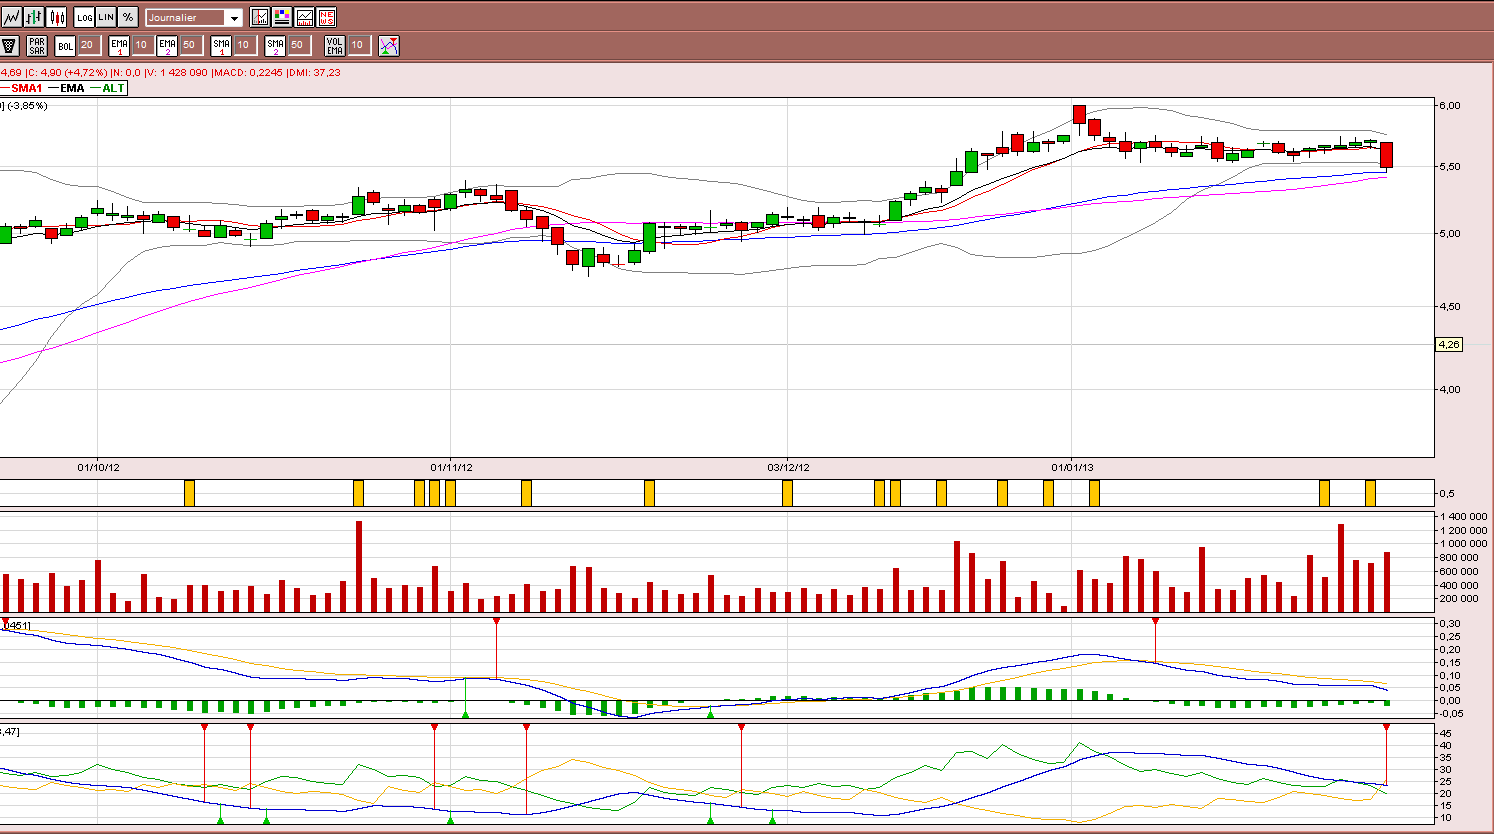
Task: Click the 'MACD: 0,2245' readout
Action: 248,72
